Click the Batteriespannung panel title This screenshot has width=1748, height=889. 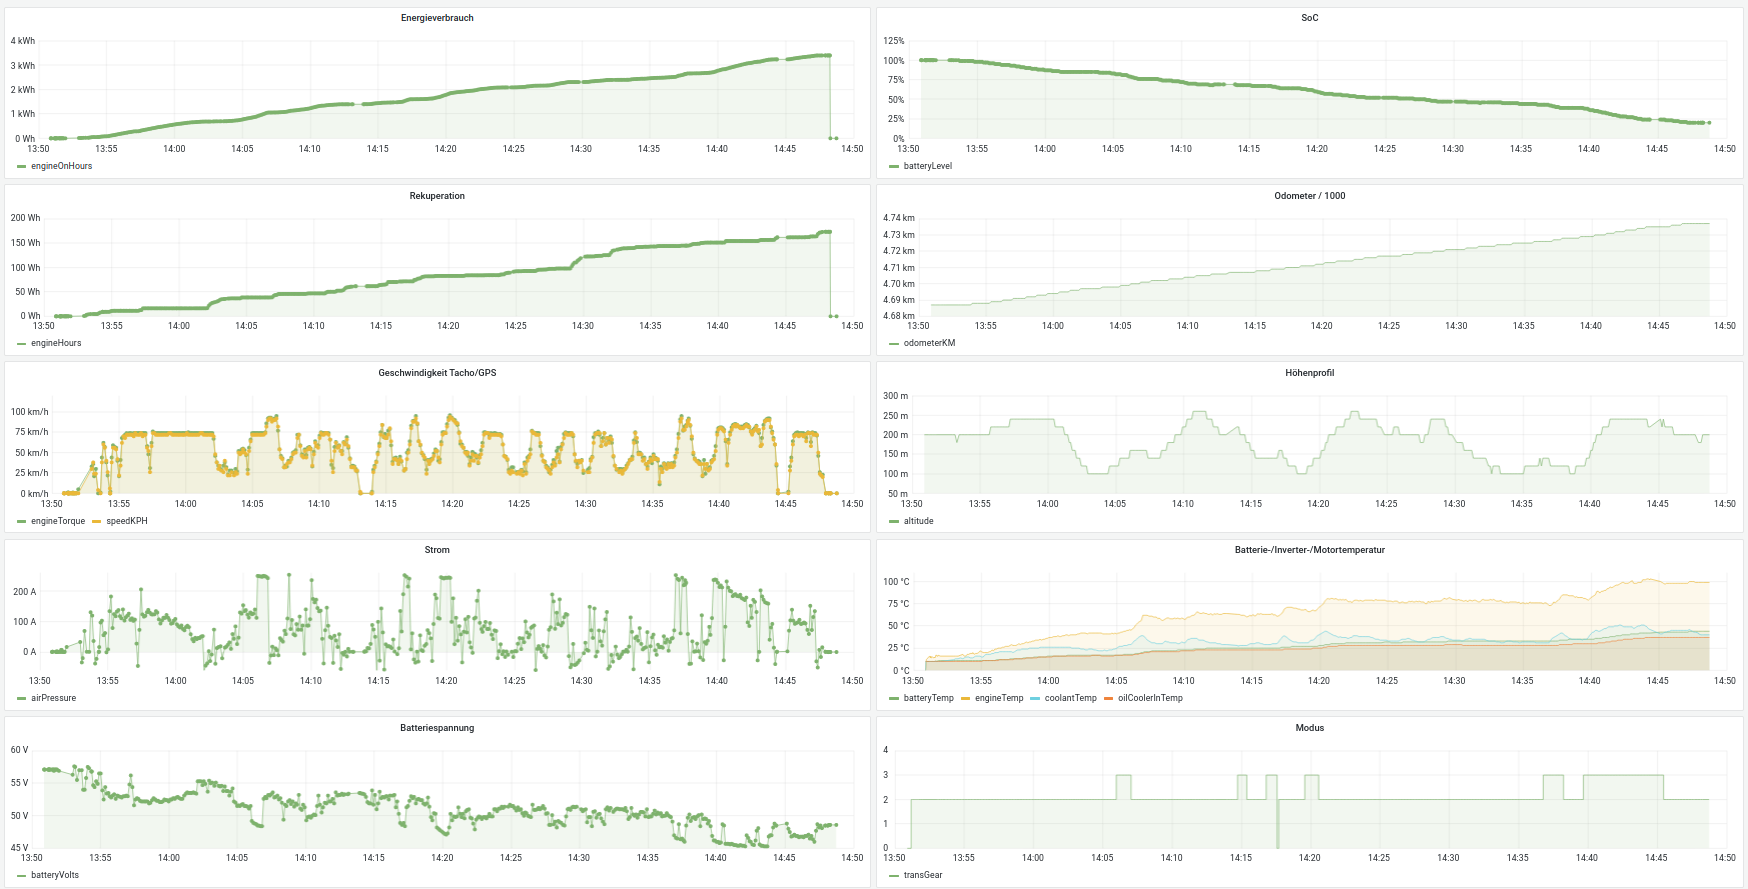point(437,728)
